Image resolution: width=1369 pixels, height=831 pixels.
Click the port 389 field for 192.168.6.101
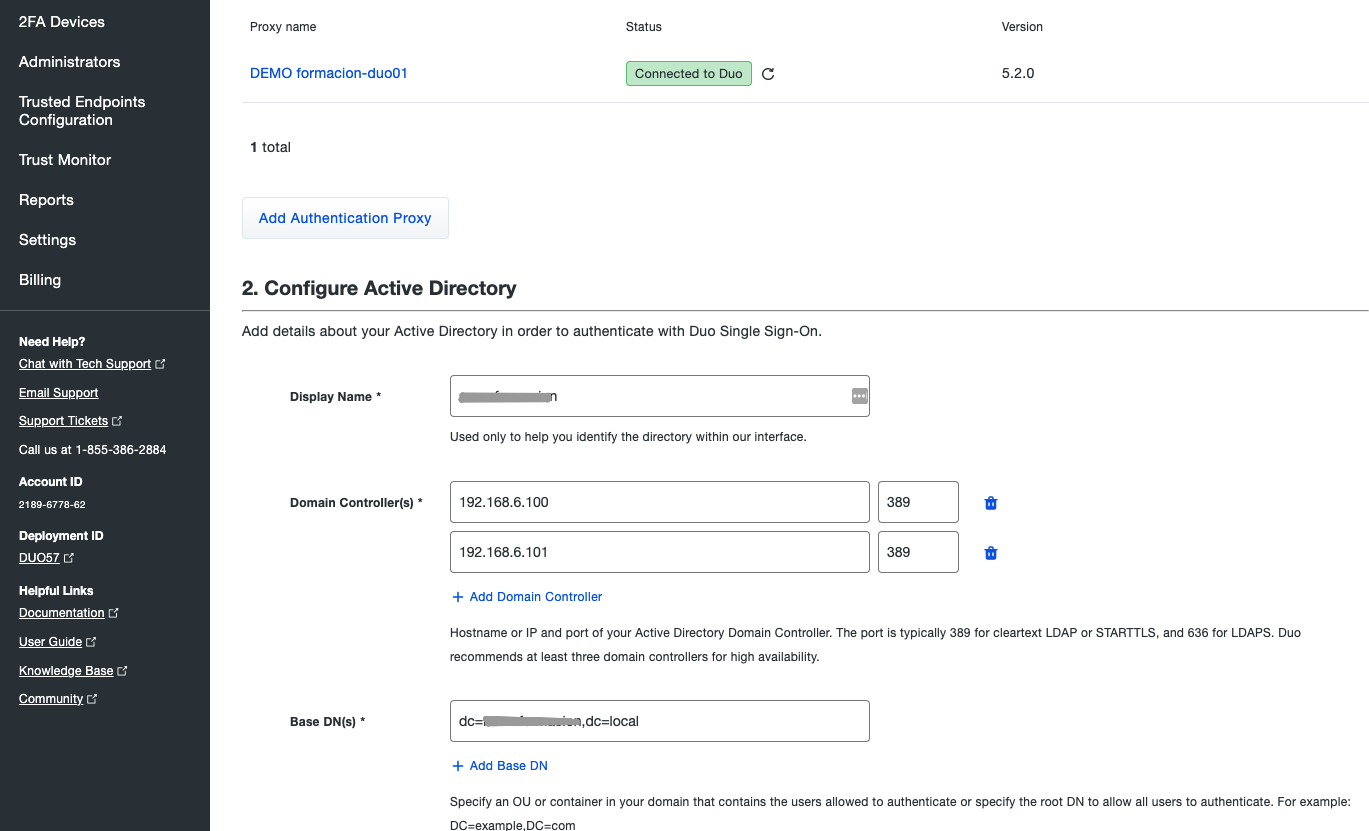point(918,552)
